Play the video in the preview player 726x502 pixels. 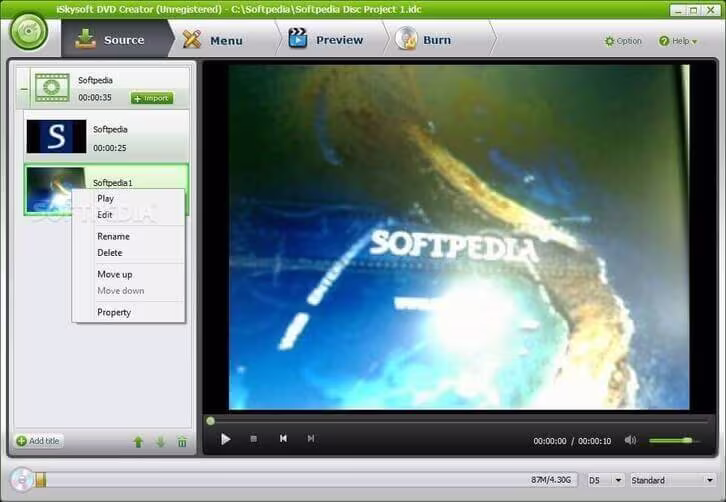[x=225, y=439]
